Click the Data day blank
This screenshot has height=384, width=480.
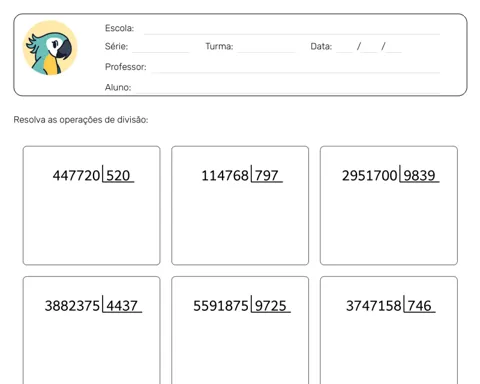345,52
